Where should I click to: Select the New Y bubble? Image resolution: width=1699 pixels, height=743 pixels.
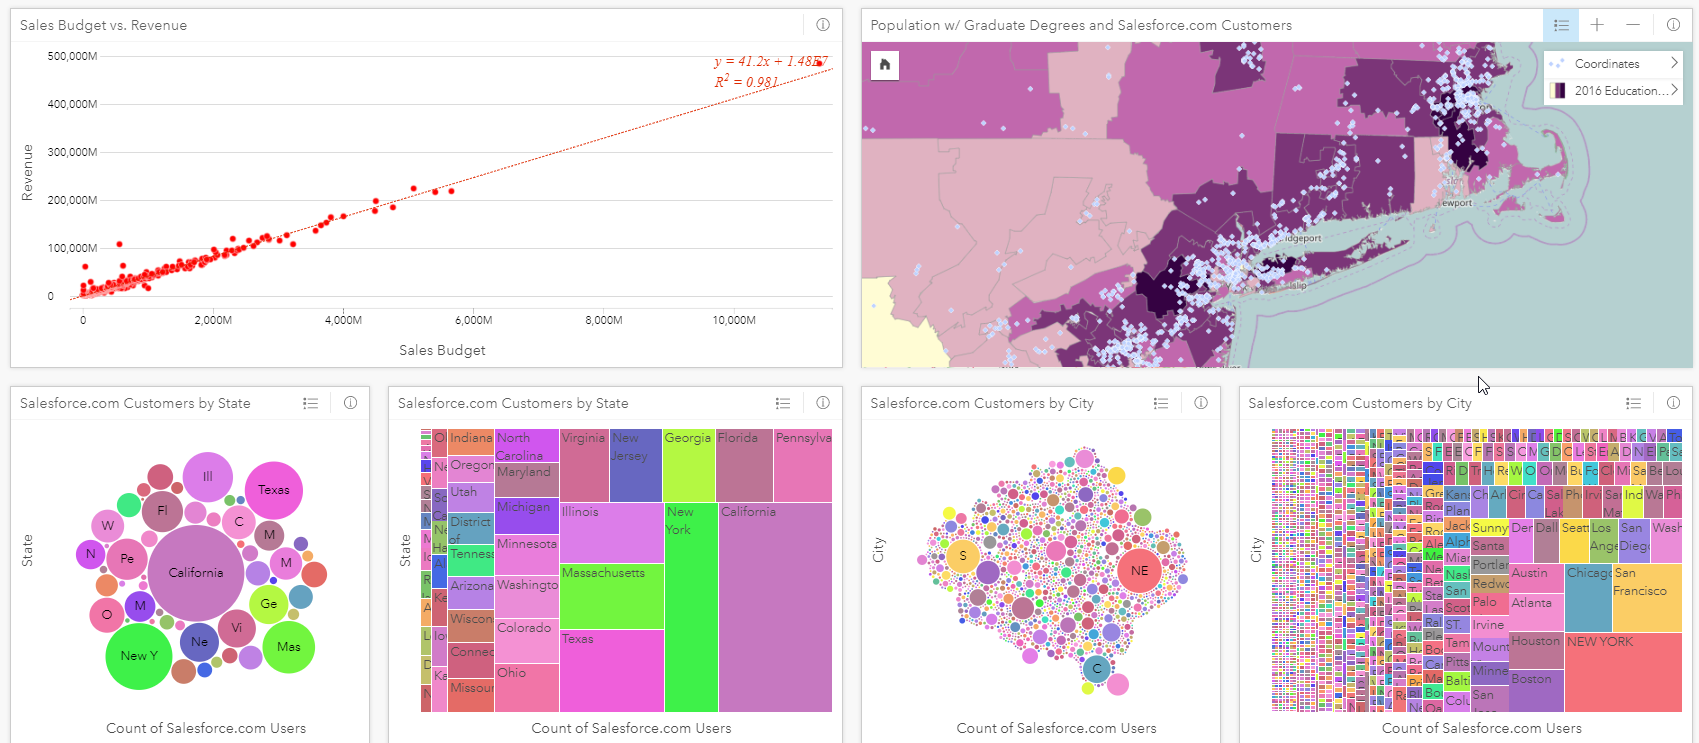(139, 656)
